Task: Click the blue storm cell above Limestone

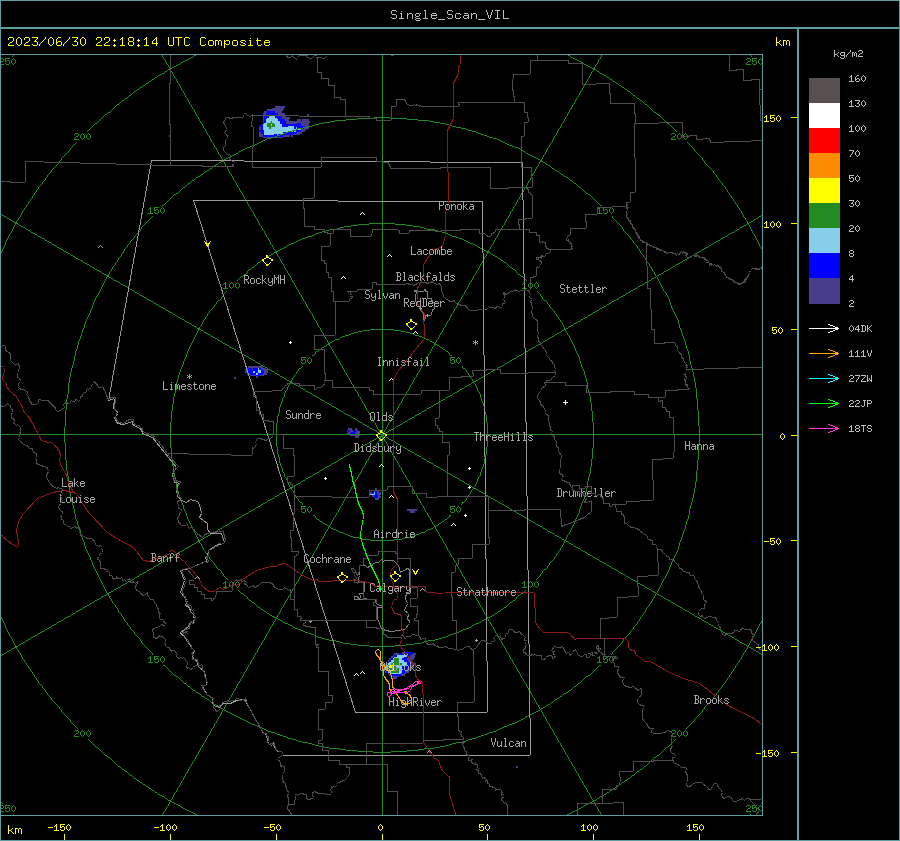Action: (256, 371)
